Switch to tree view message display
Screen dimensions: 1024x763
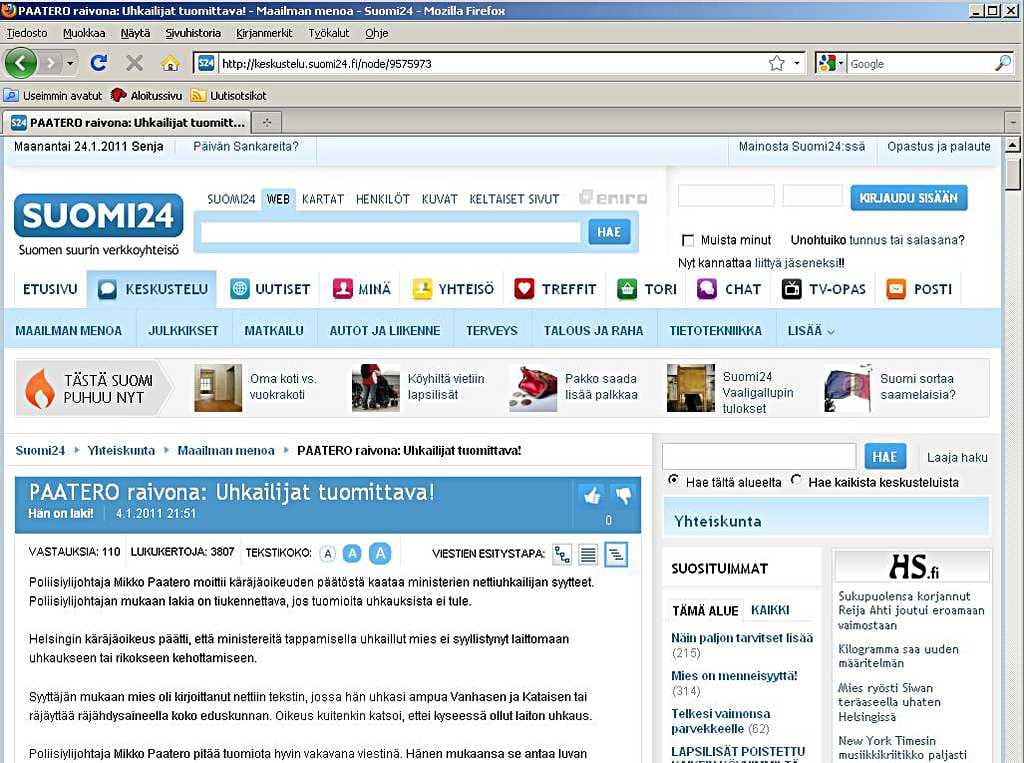pos(562,554)
